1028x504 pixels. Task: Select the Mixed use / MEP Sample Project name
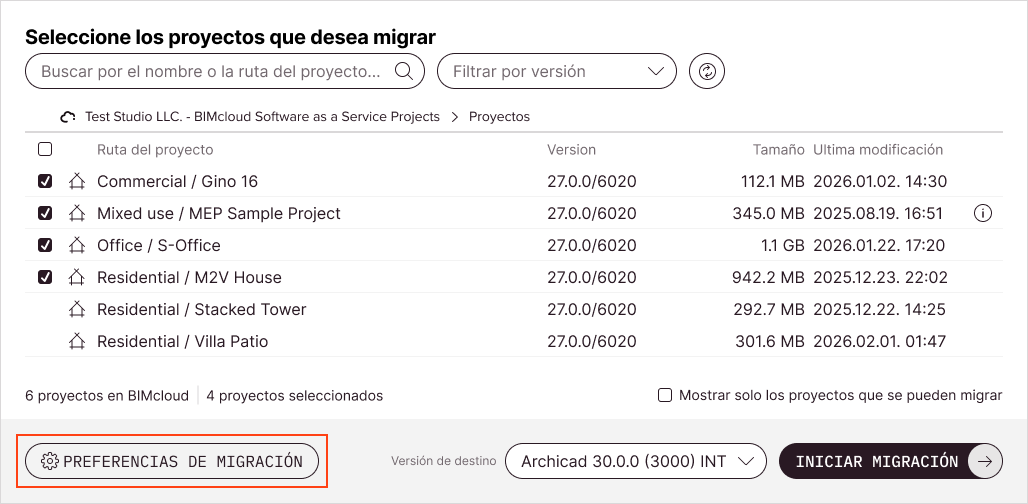pos(219,214)
